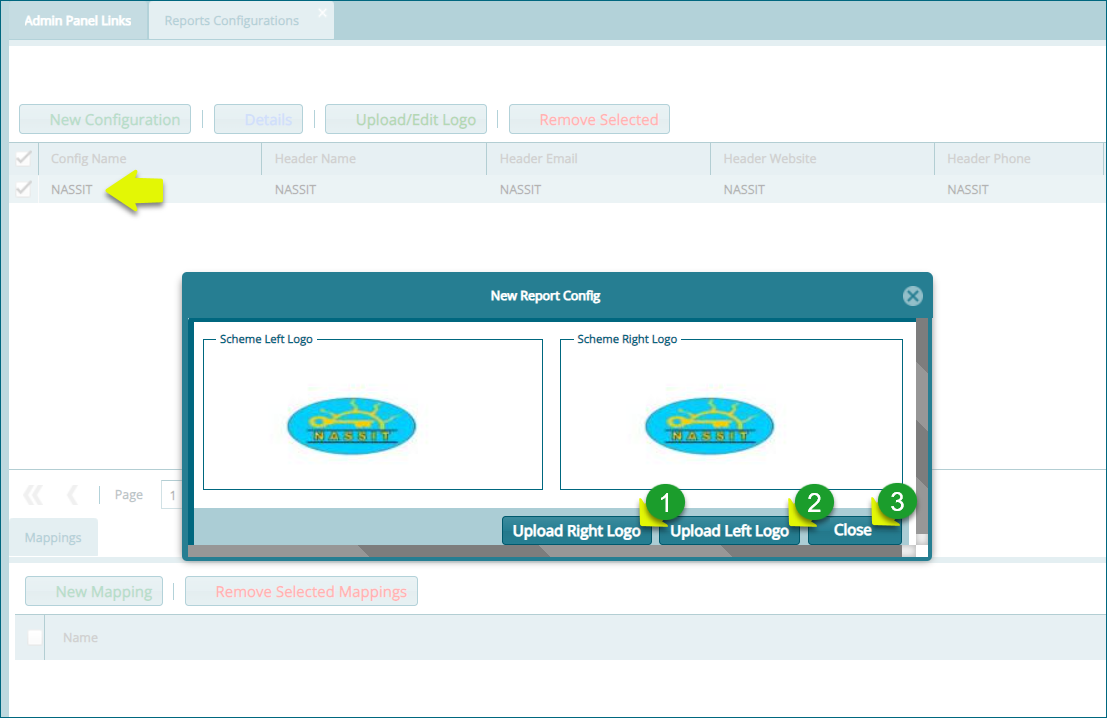Uncheck the NASSIT configuration row checkbox
1107x718 pixels.
pos(22,188)
